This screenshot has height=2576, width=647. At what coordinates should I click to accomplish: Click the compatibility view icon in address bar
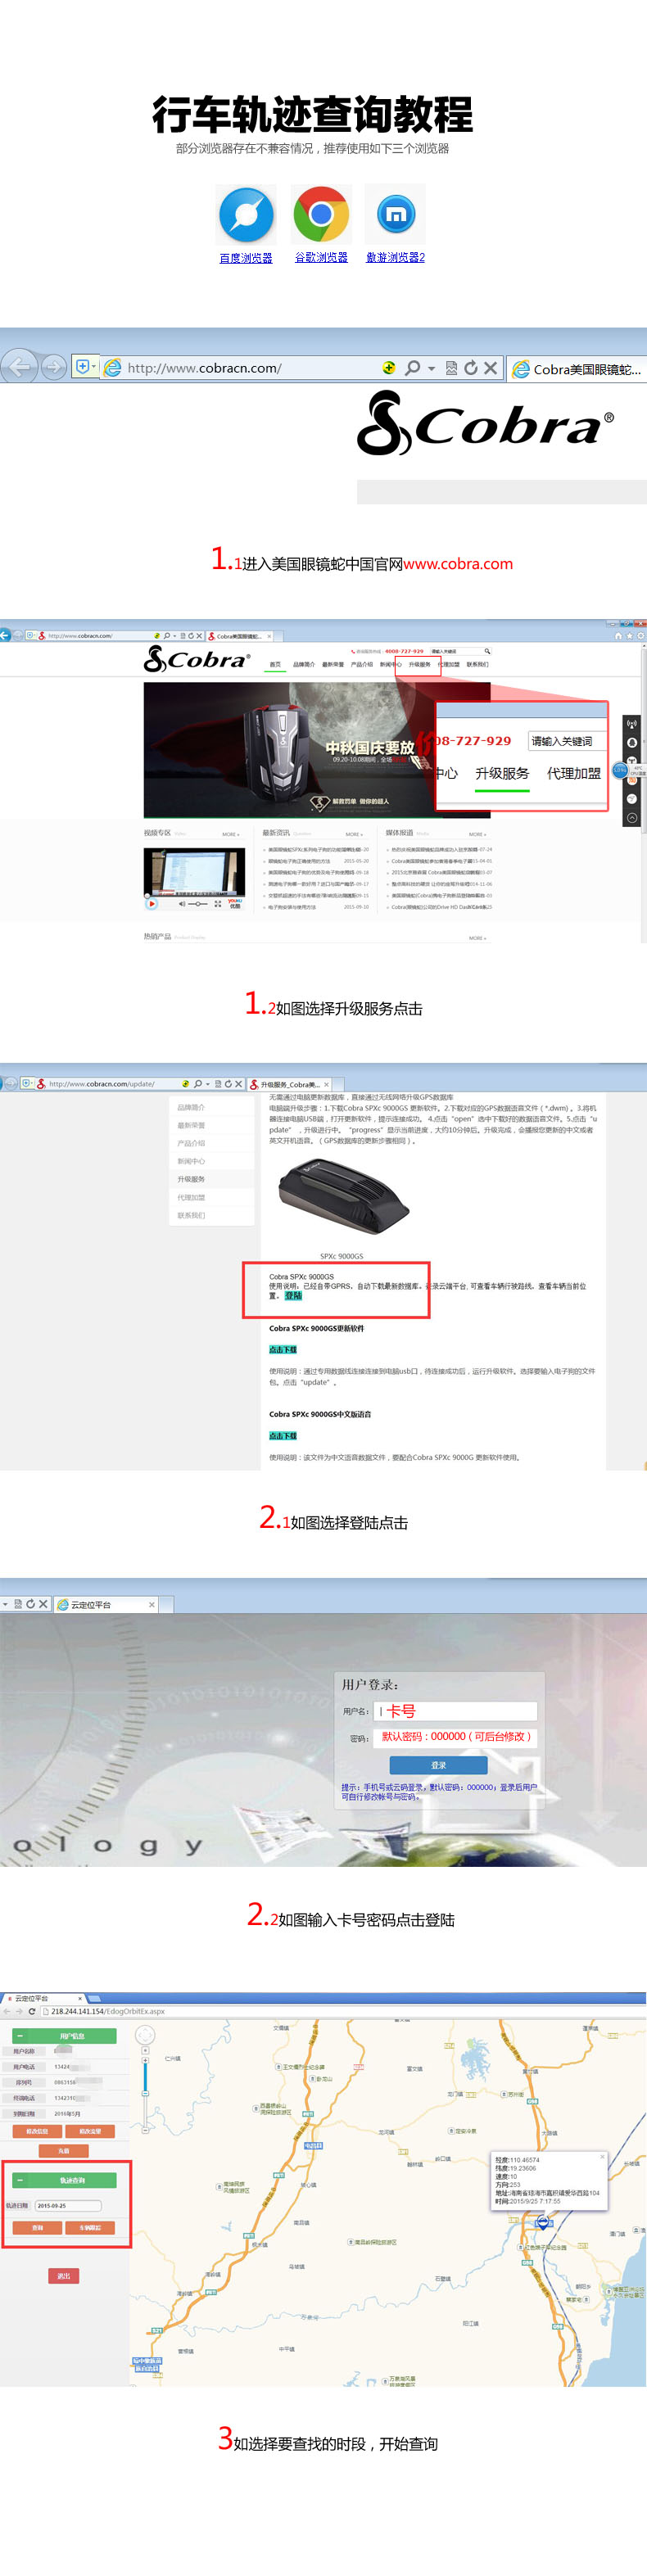[451, 368]
